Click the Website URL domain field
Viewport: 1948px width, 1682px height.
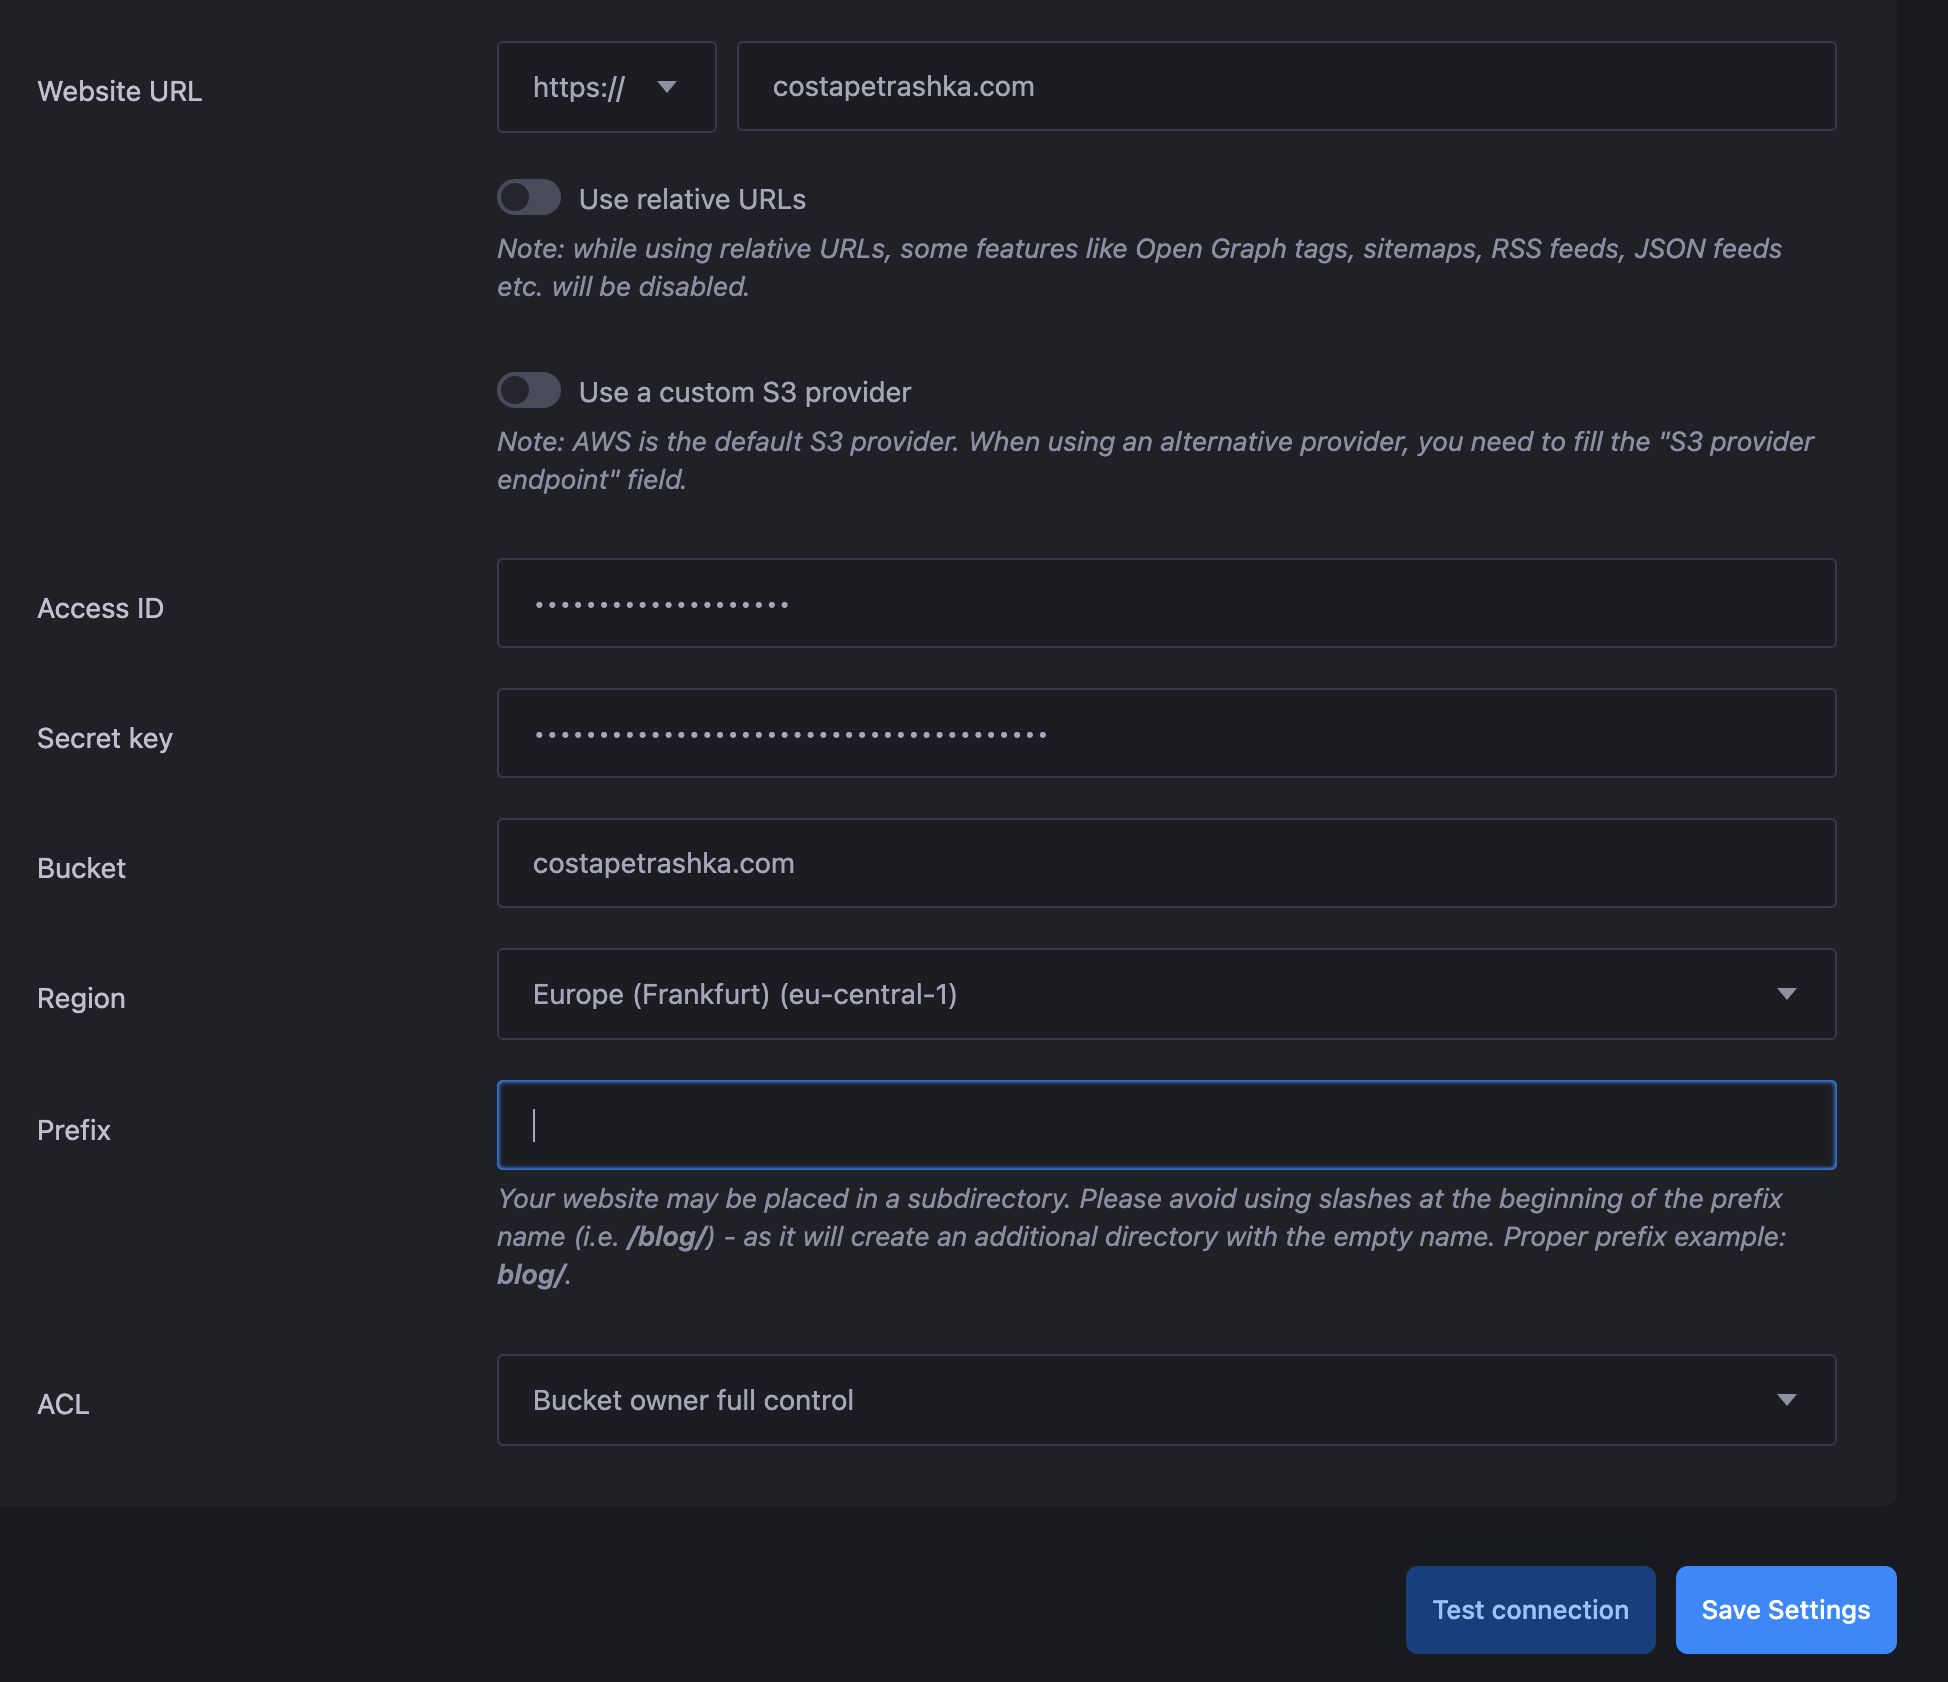coord(1285,87)
